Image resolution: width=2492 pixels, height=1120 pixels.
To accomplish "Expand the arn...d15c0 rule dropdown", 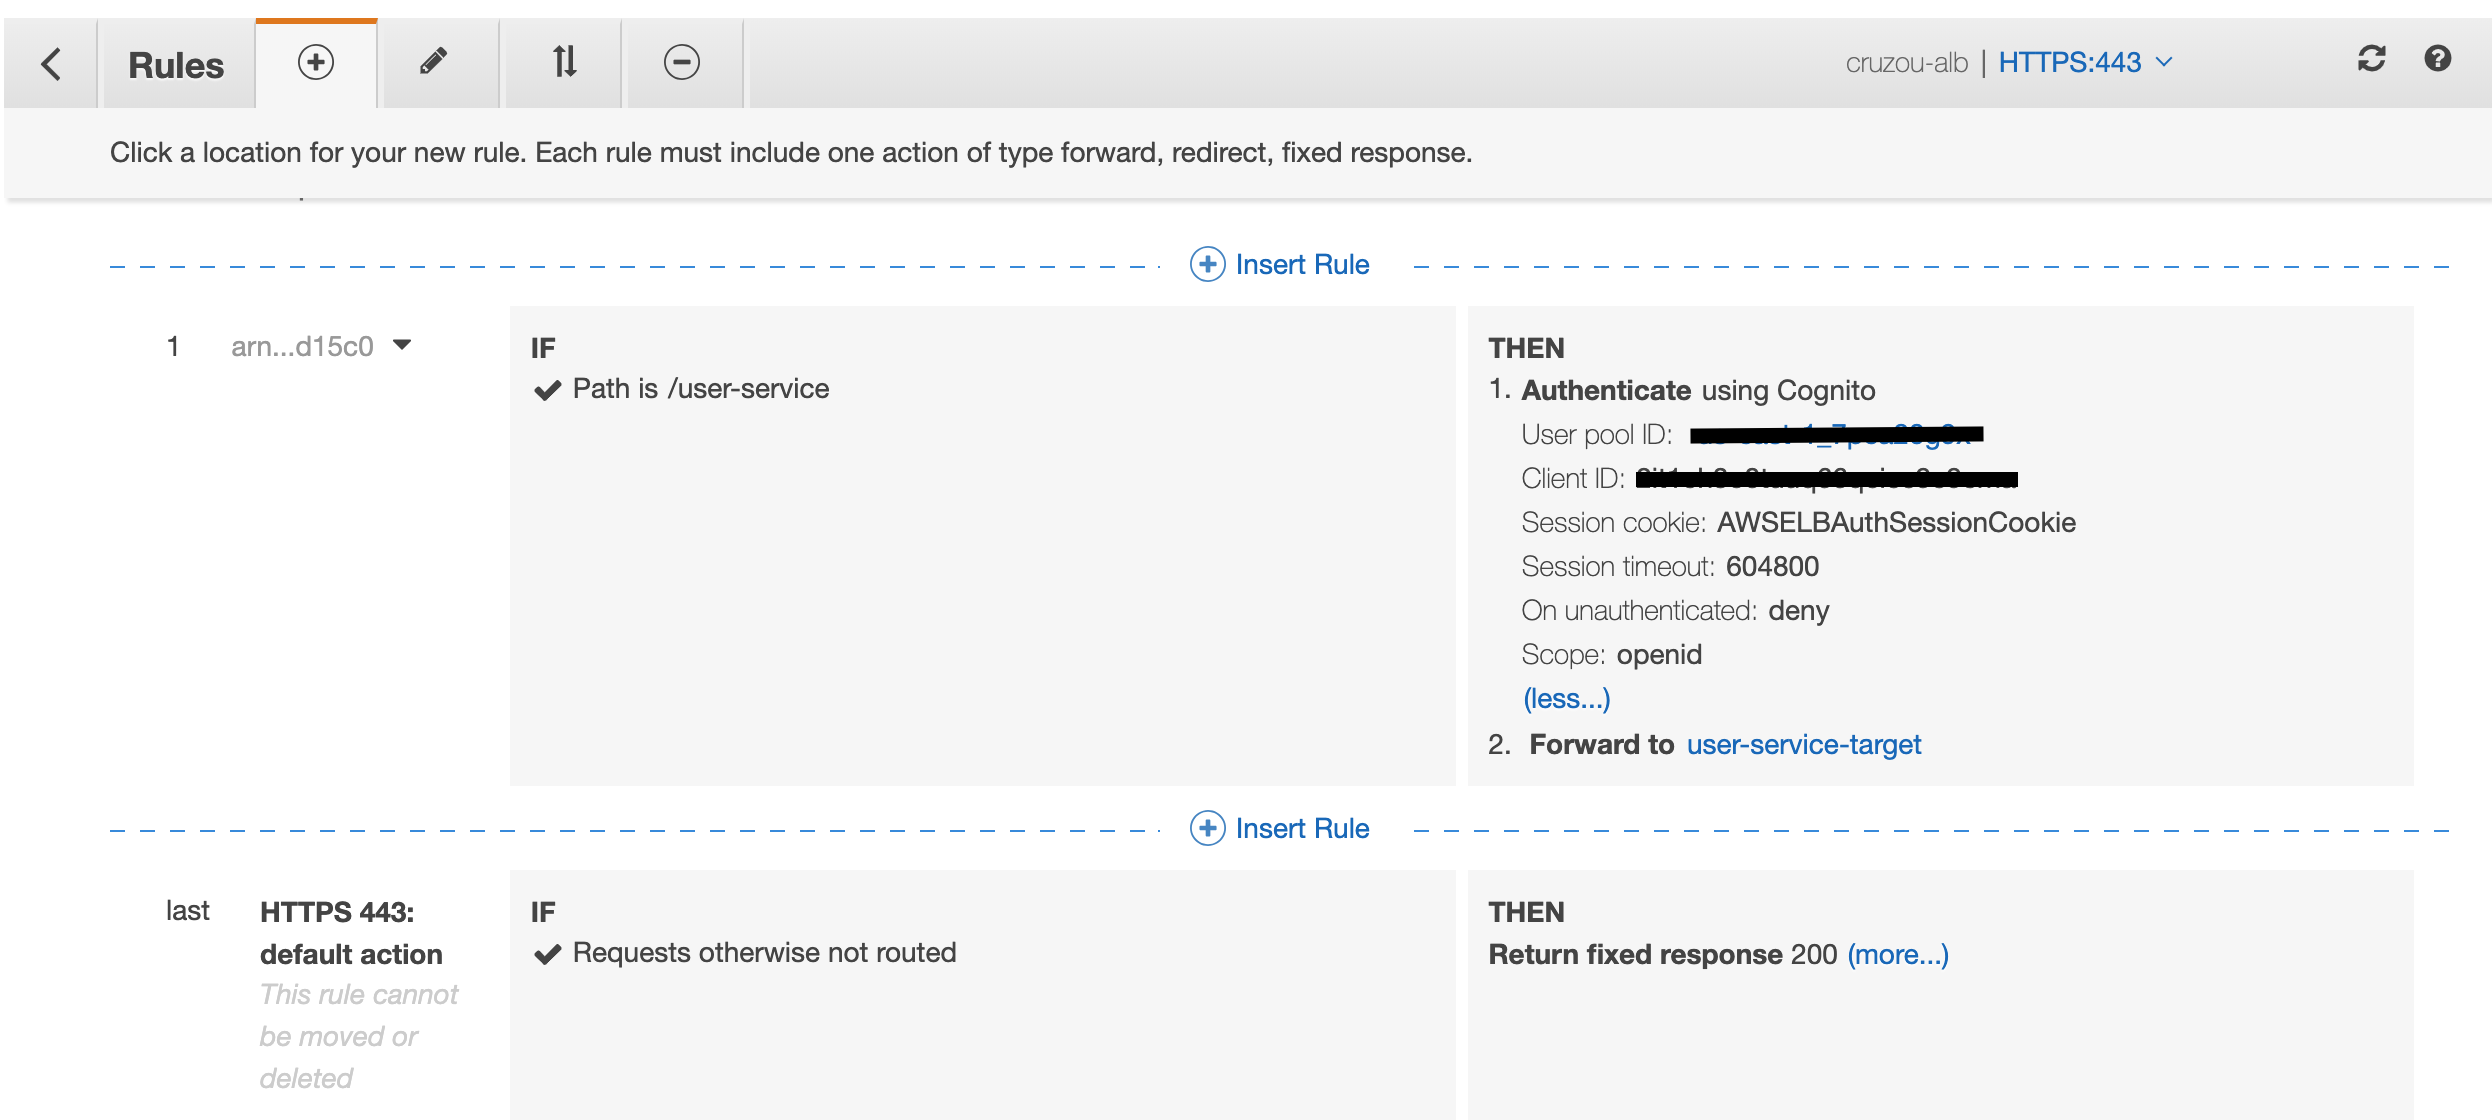I will (x=402, y=344).
